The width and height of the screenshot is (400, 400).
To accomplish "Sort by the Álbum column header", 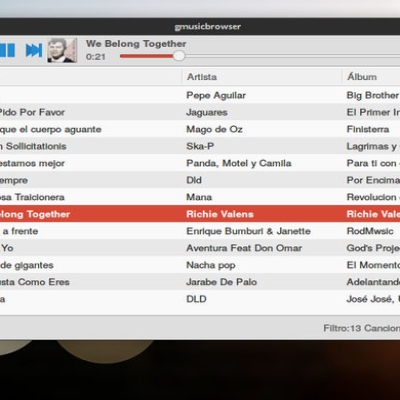I will pyautogui.click(x=362, y=77).
